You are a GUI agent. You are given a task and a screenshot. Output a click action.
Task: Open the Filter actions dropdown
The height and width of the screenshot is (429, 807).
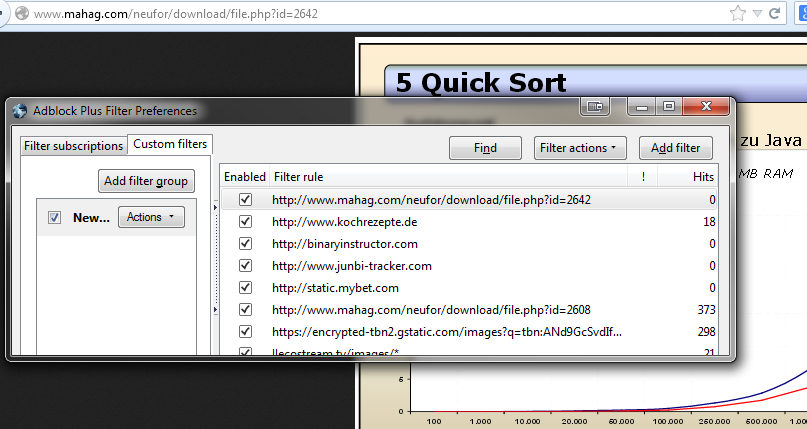tap(580, 148)
